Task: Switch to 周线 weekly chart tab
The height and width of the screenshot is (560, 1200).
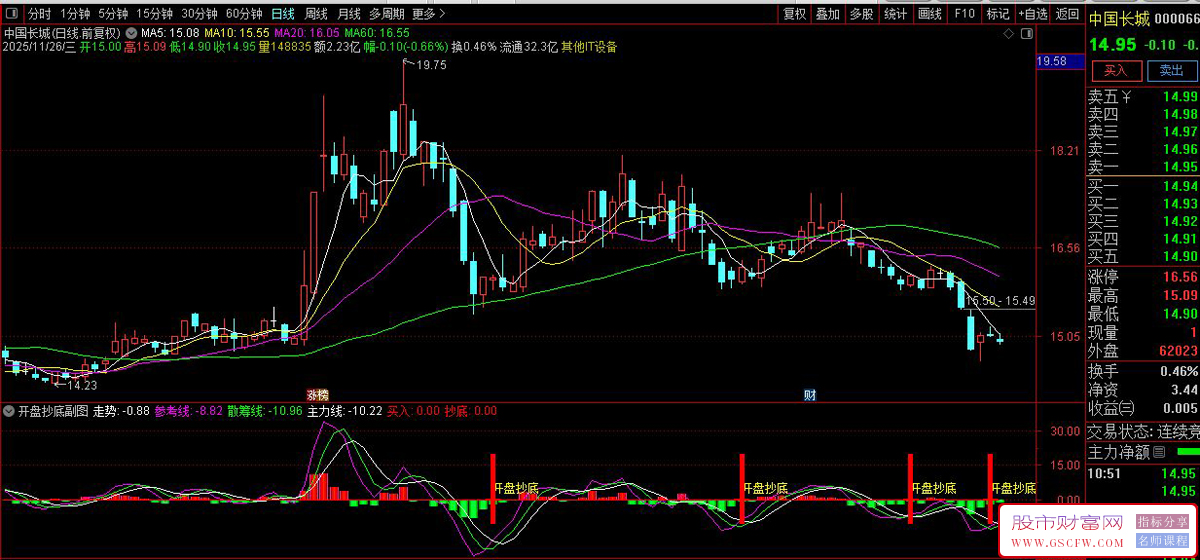Action: (x=316, y=14)
